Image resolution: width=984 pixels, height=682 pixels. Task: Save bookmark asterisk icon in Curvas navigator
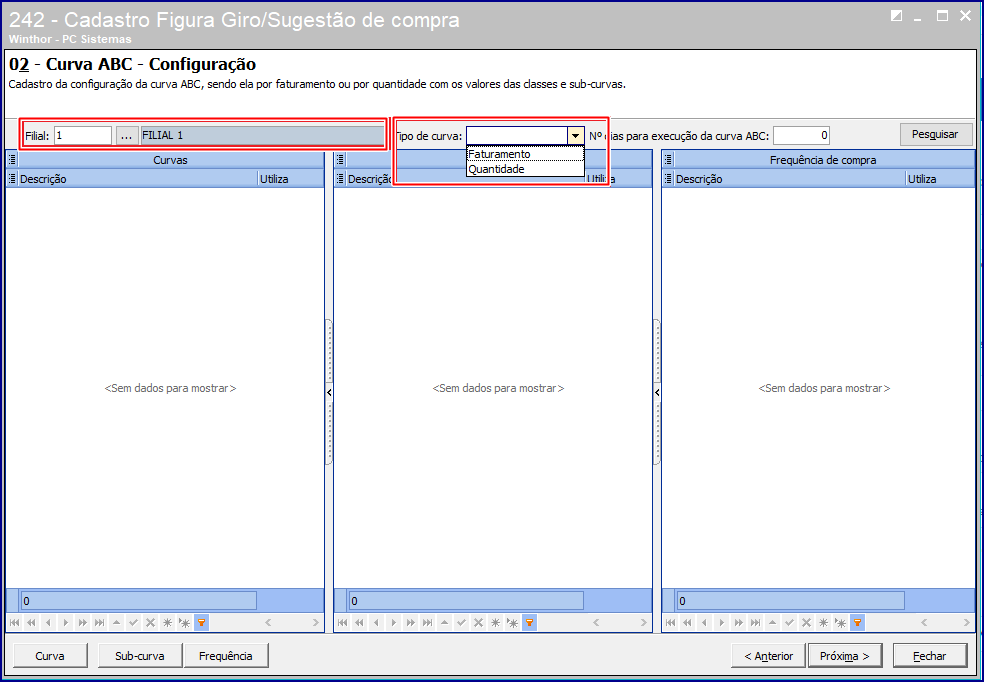167,622
